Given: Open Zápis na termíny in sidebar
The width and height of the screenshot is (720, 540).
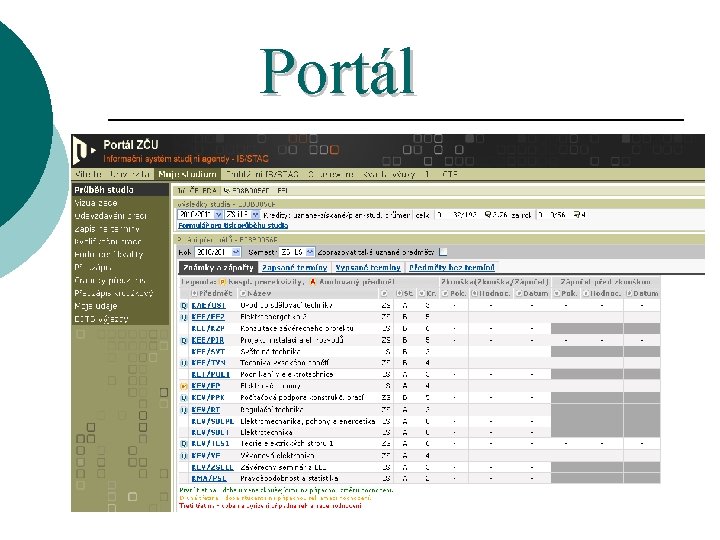Looking at the screenshot, I should pyautogui.click(x=107, y=229).
